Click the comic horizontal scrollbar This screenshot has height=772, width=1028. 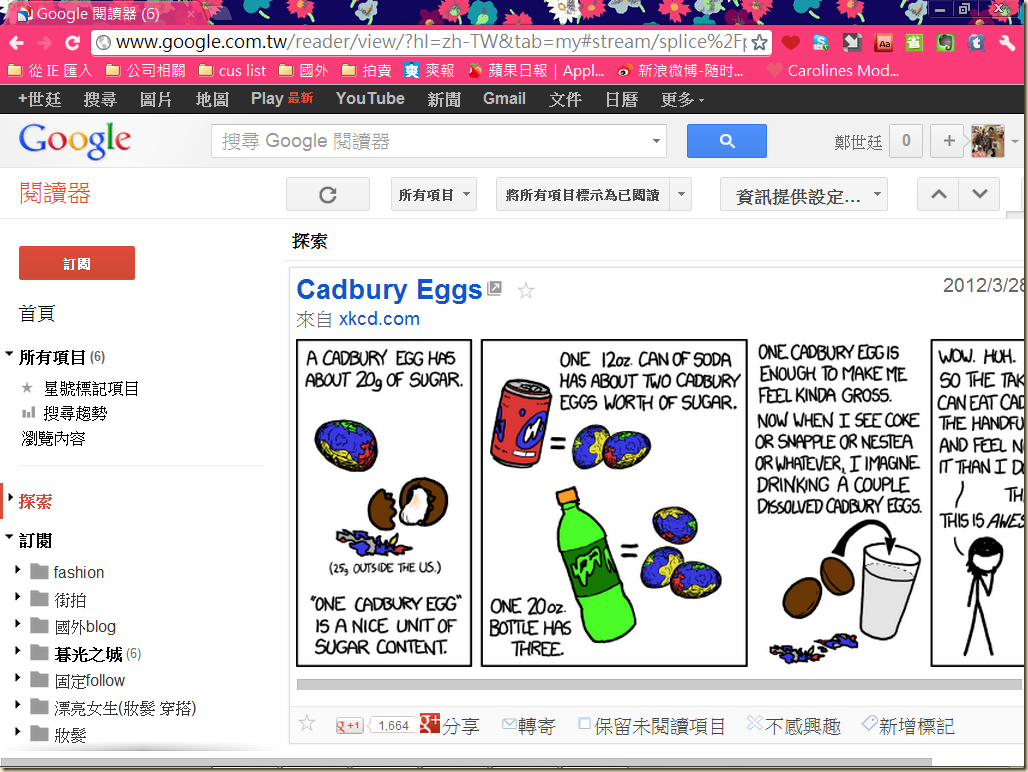tap(659, 684)
